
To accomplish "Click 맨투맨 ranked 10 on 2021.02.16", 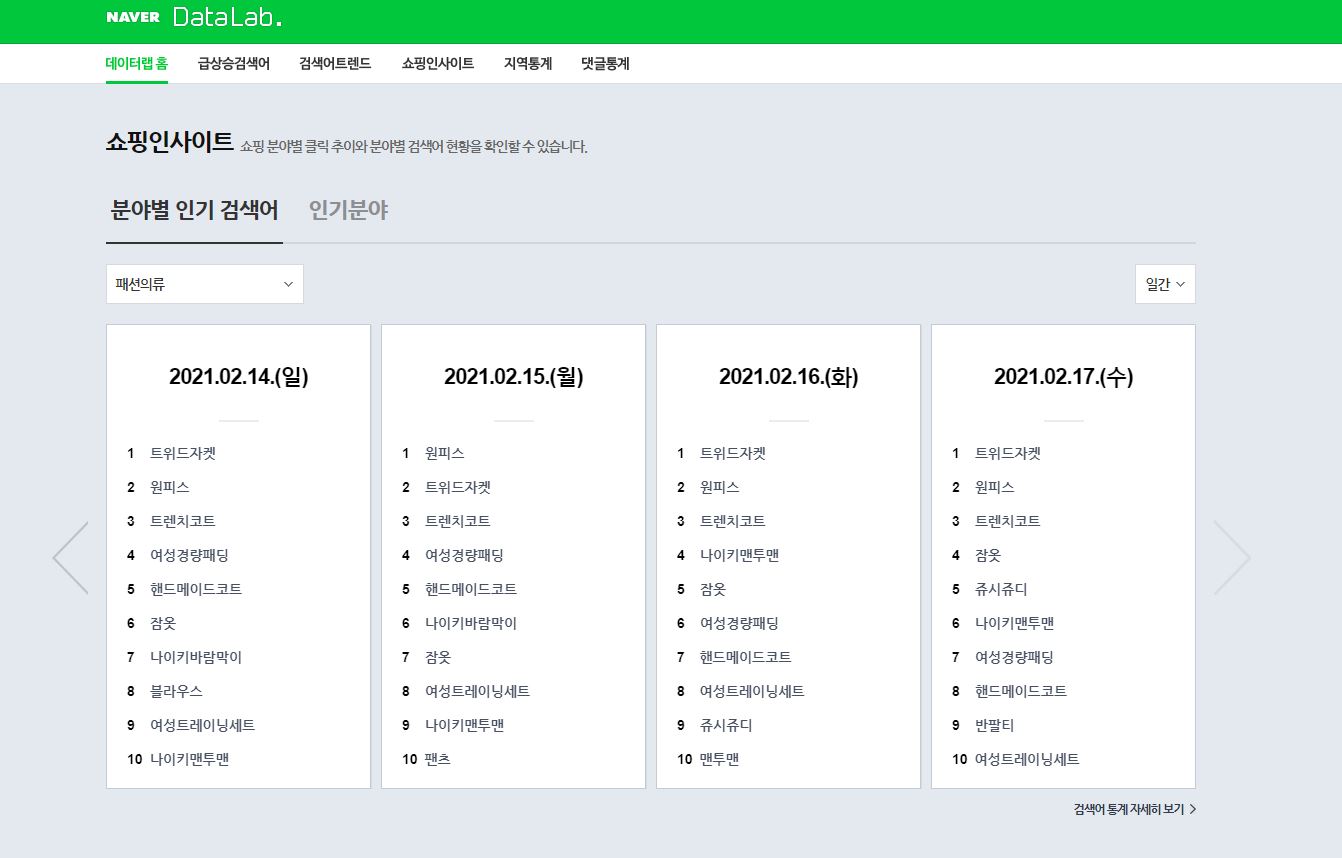I will [720, 759].
